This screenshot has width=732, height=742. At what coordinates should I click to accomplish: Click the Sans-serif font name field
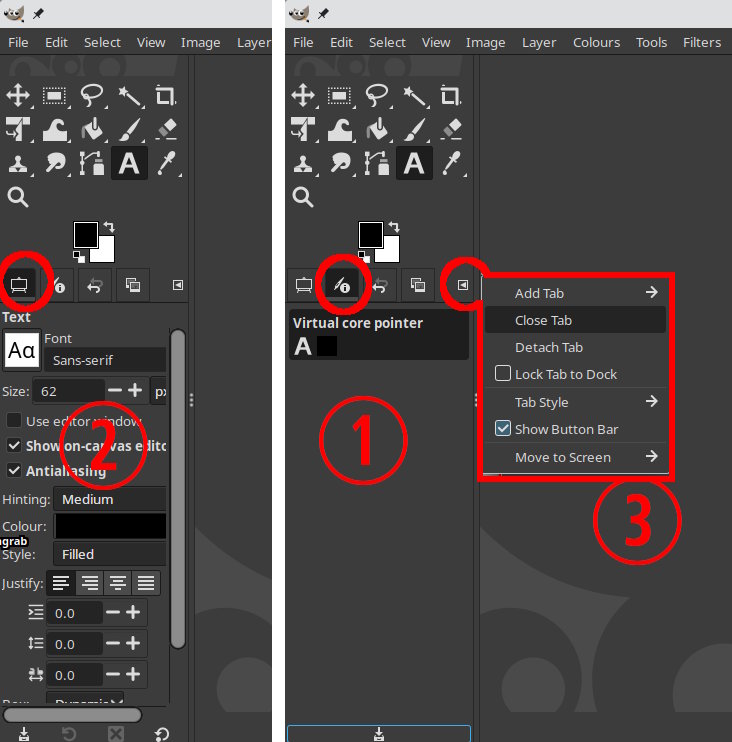pos(105,360)
